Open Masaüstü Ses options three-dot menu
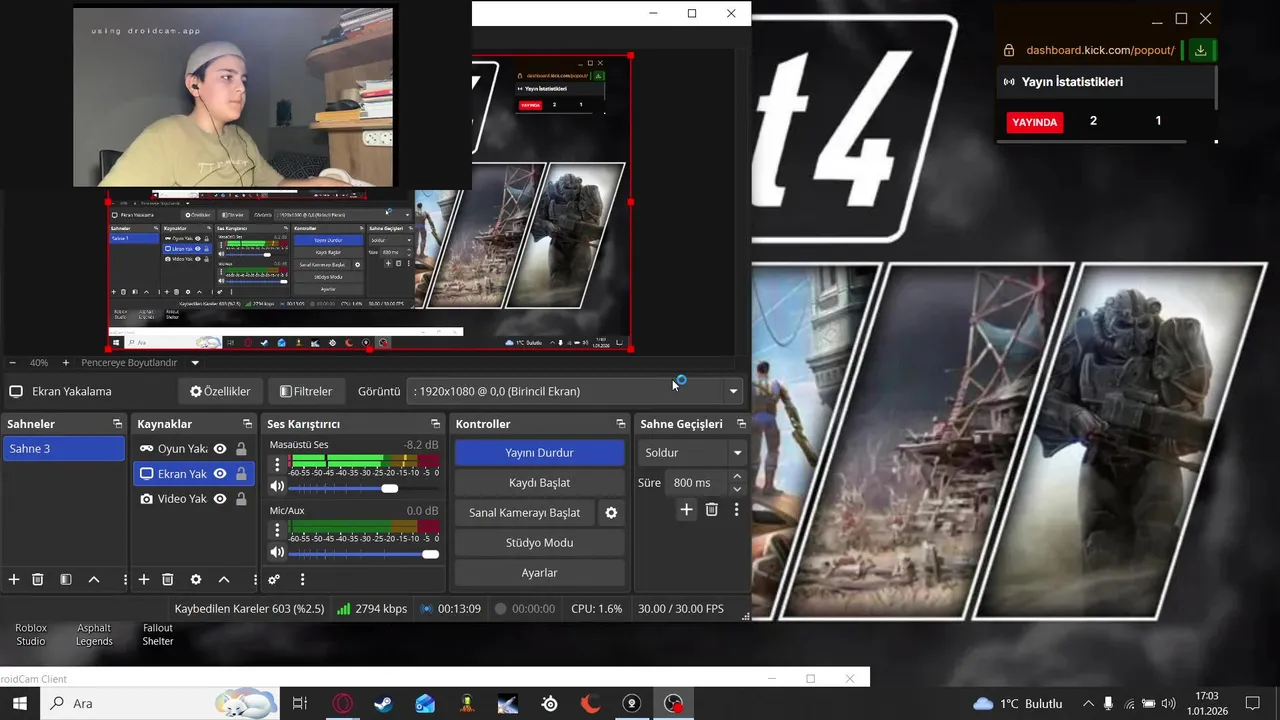This screenshot has height=720, width=1280. pyautogui.click(x=277, y=465)
